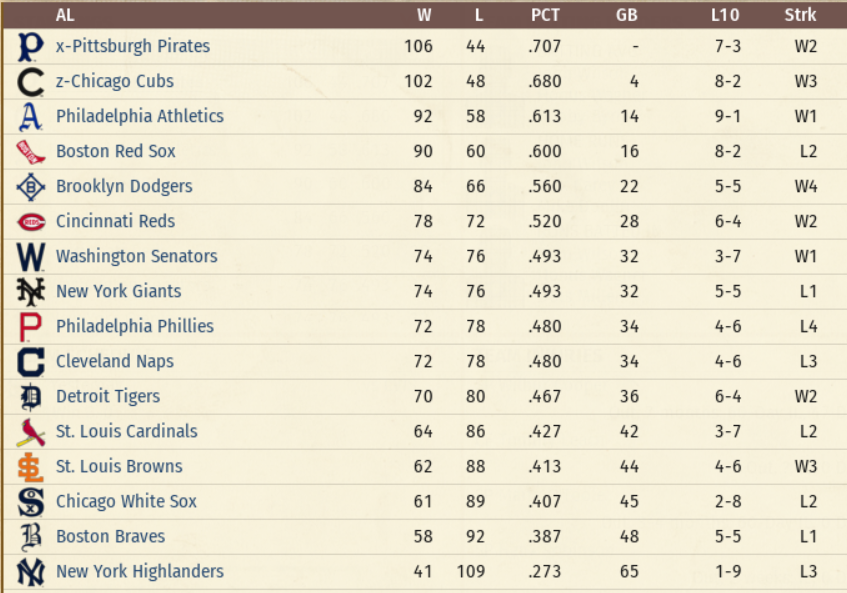Open the Boston Braves team link

coord(111,536)
